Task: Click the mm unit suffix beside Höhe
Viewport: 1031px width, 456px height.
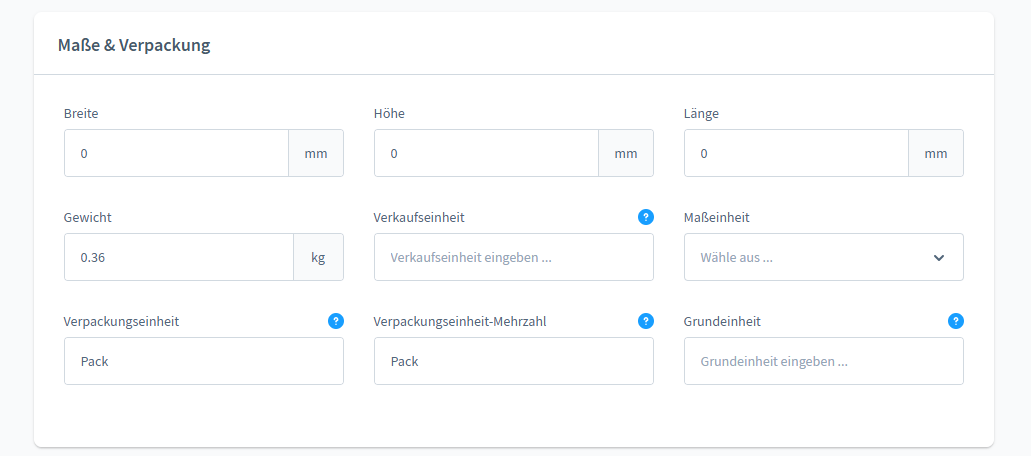Action: pos(626,153)
